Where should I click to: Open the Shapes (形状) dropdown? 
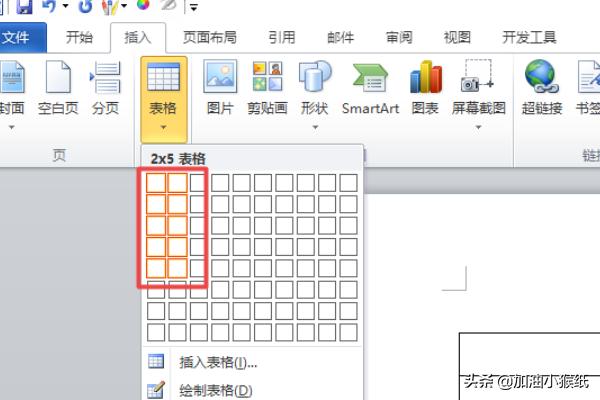point(315,90)
